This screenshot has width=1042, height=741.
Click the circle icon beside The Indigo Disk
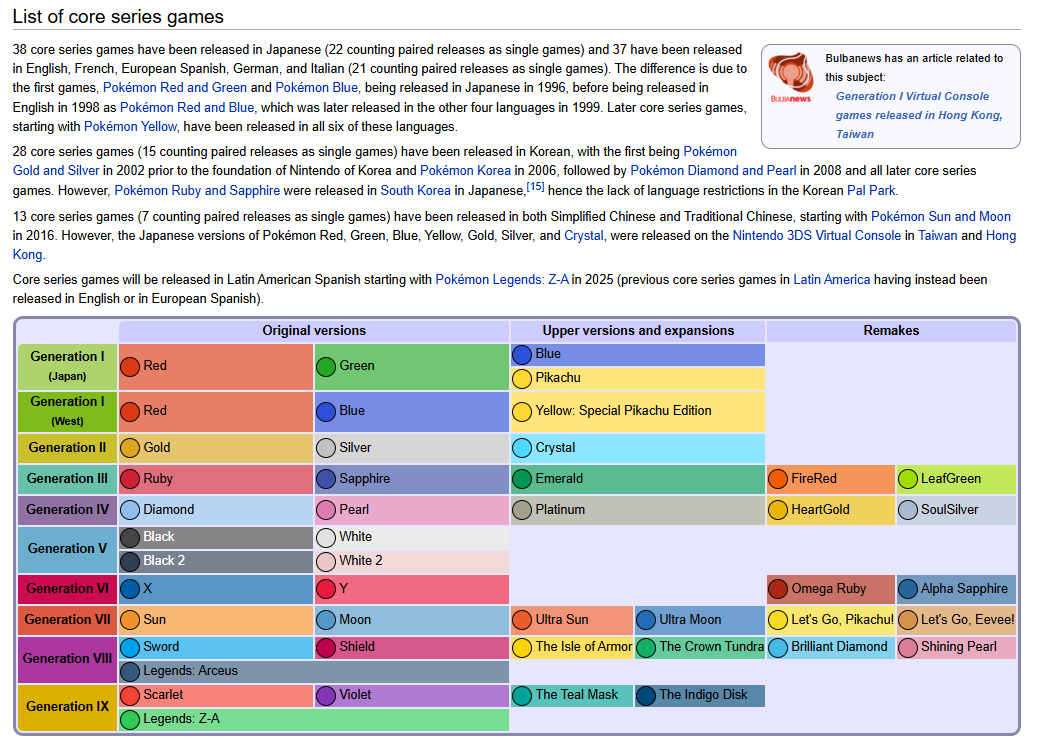coord(645,696)
